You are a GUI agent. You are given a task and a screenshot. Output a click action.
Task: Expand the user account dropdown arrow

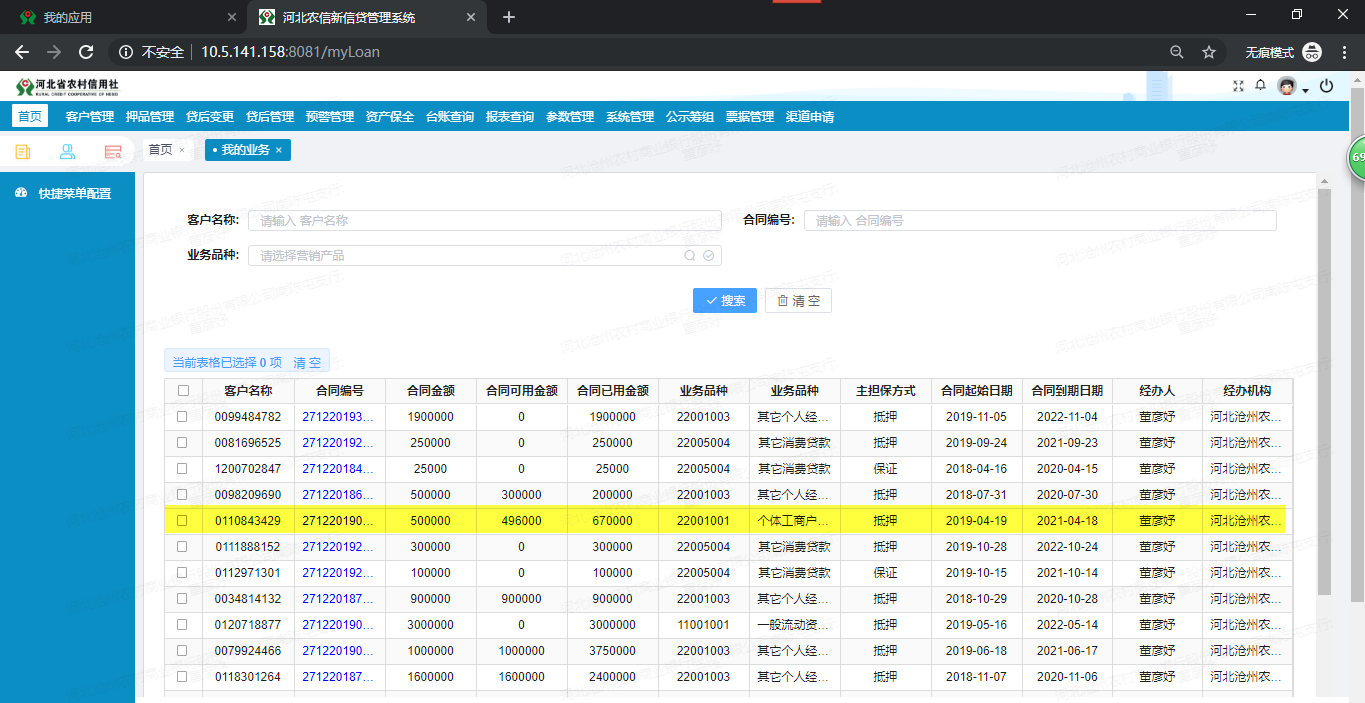(x=1303, y=91)
